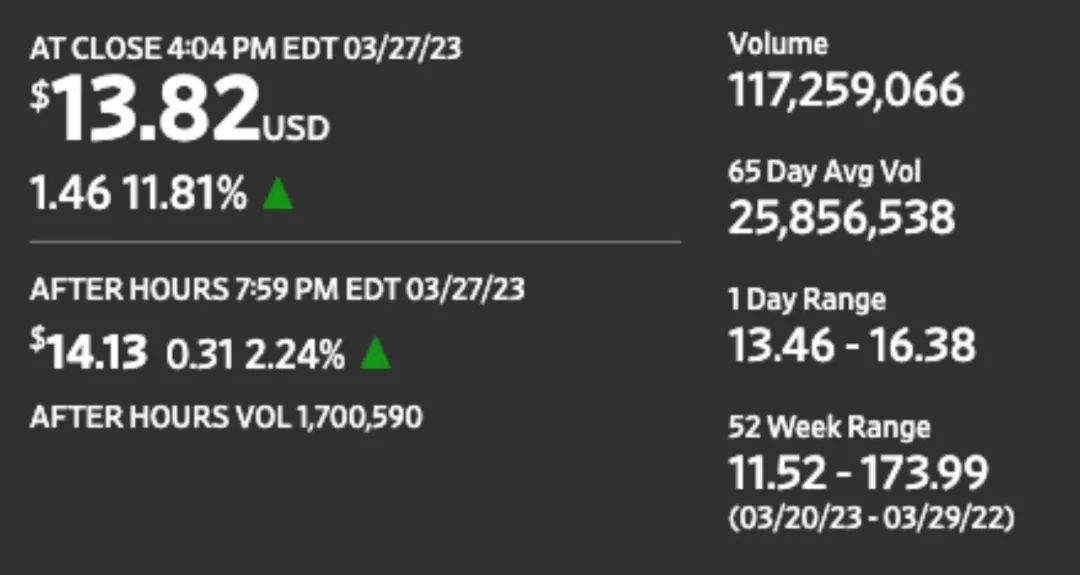Click the green after-hours up arrow icon
The height and width of the screenshot is (575, 1080).
(375, 352)
